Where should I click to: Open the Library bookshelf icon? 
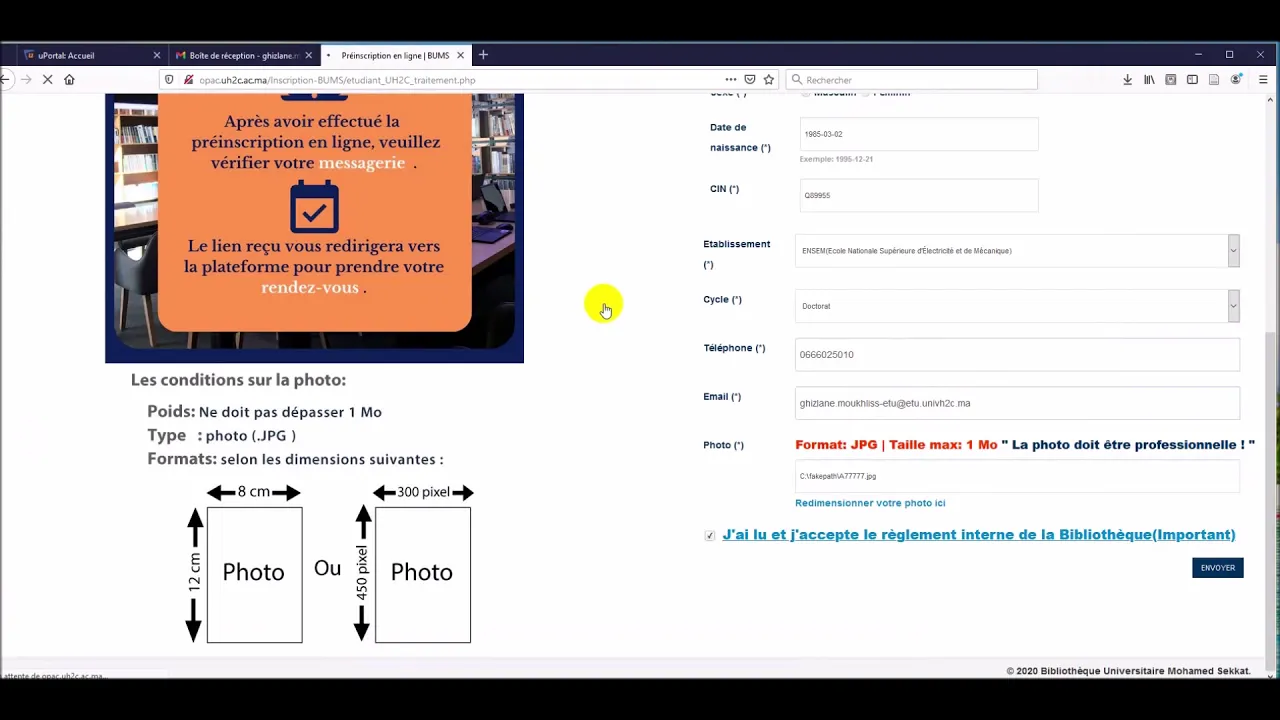tap(1149, 80)
